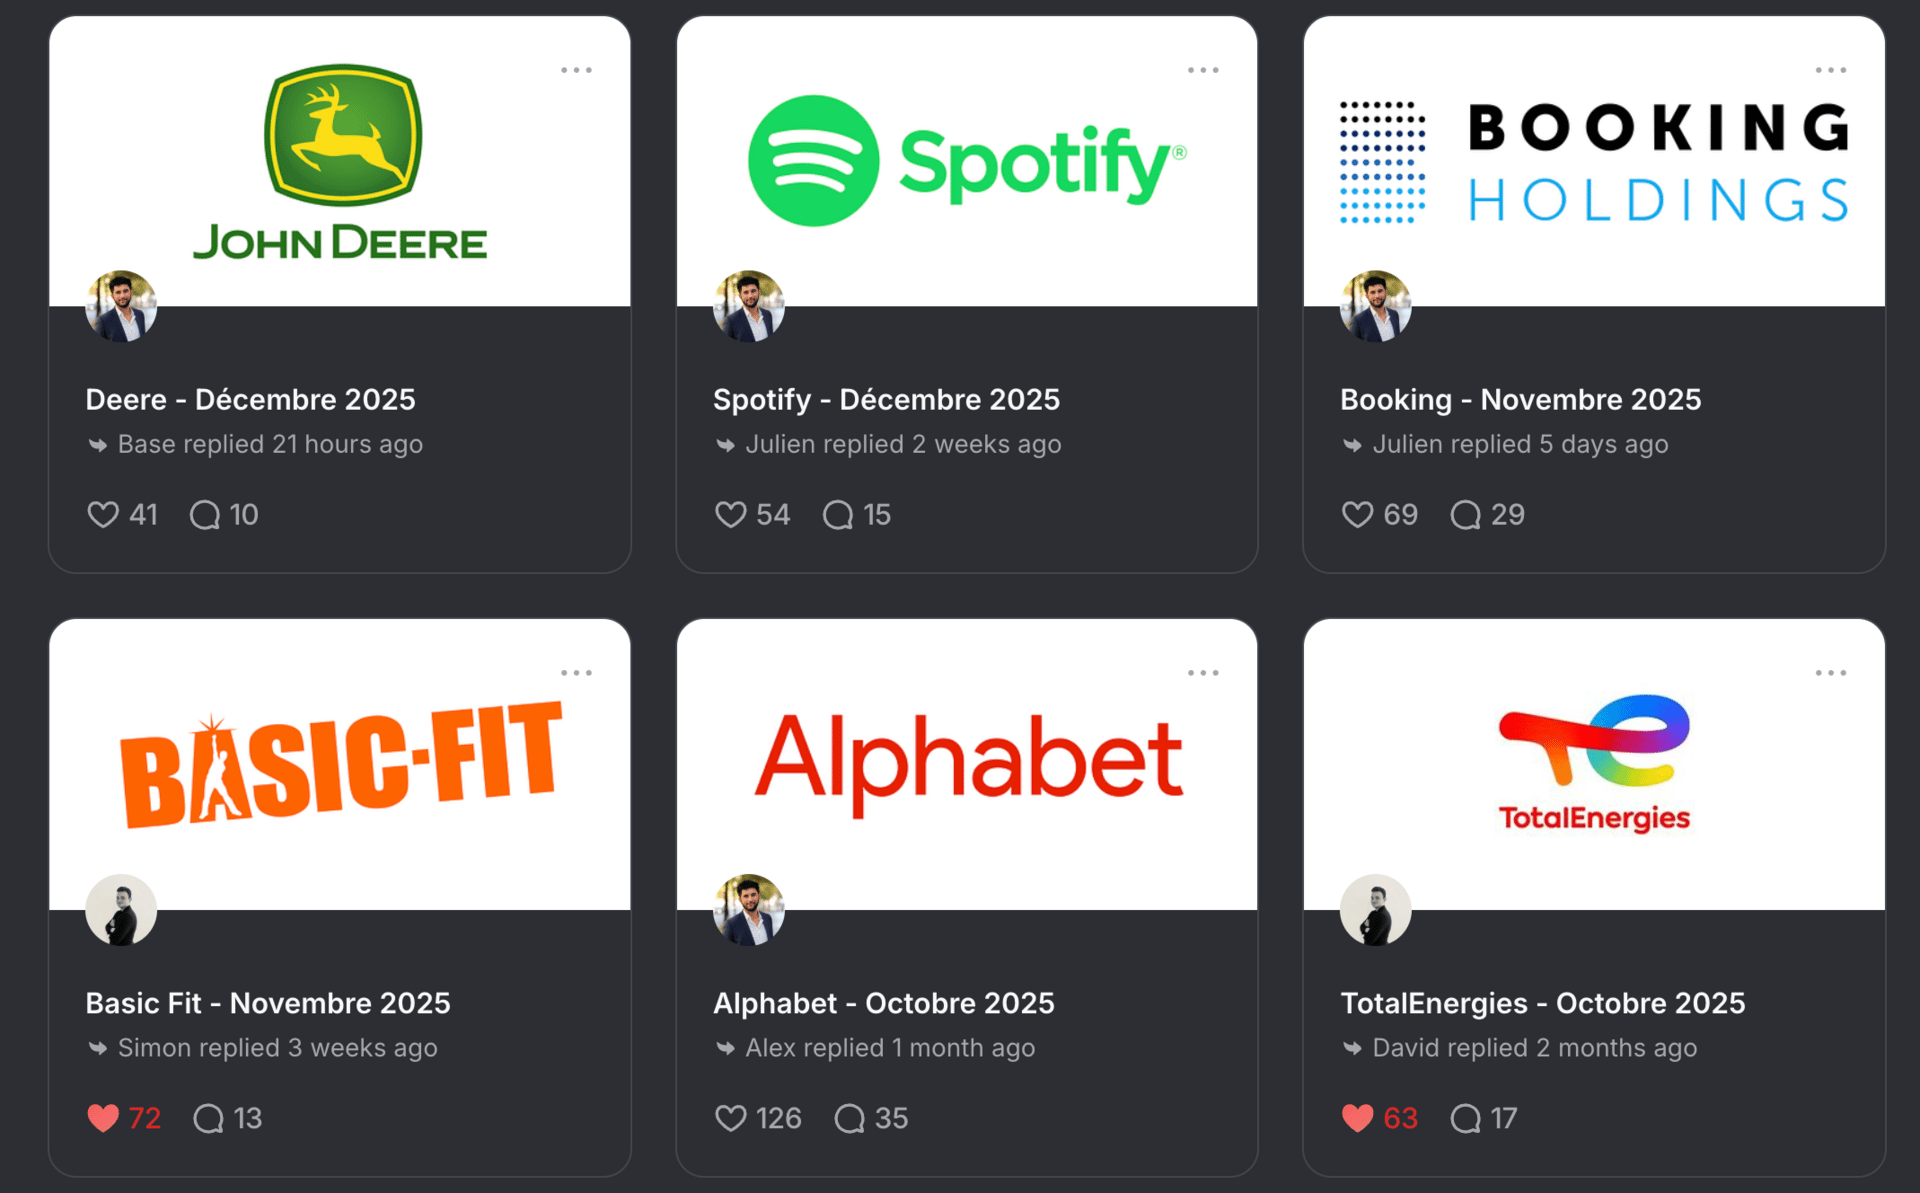This screenshot has width=1920, height=1193.
Task: Click the Alphabet post comment icon
Action: [849, 1118]
